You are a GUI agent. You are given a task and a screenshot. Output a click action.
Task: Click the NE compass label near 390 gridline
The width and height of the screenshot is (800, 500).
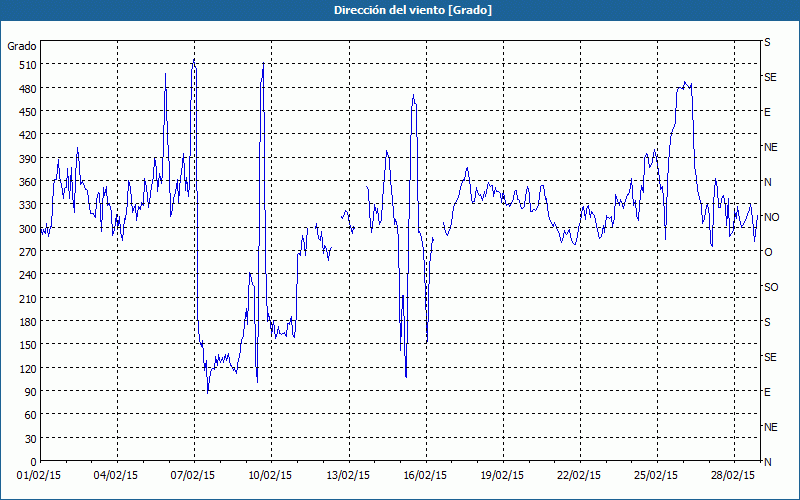[x=771, y=147]
